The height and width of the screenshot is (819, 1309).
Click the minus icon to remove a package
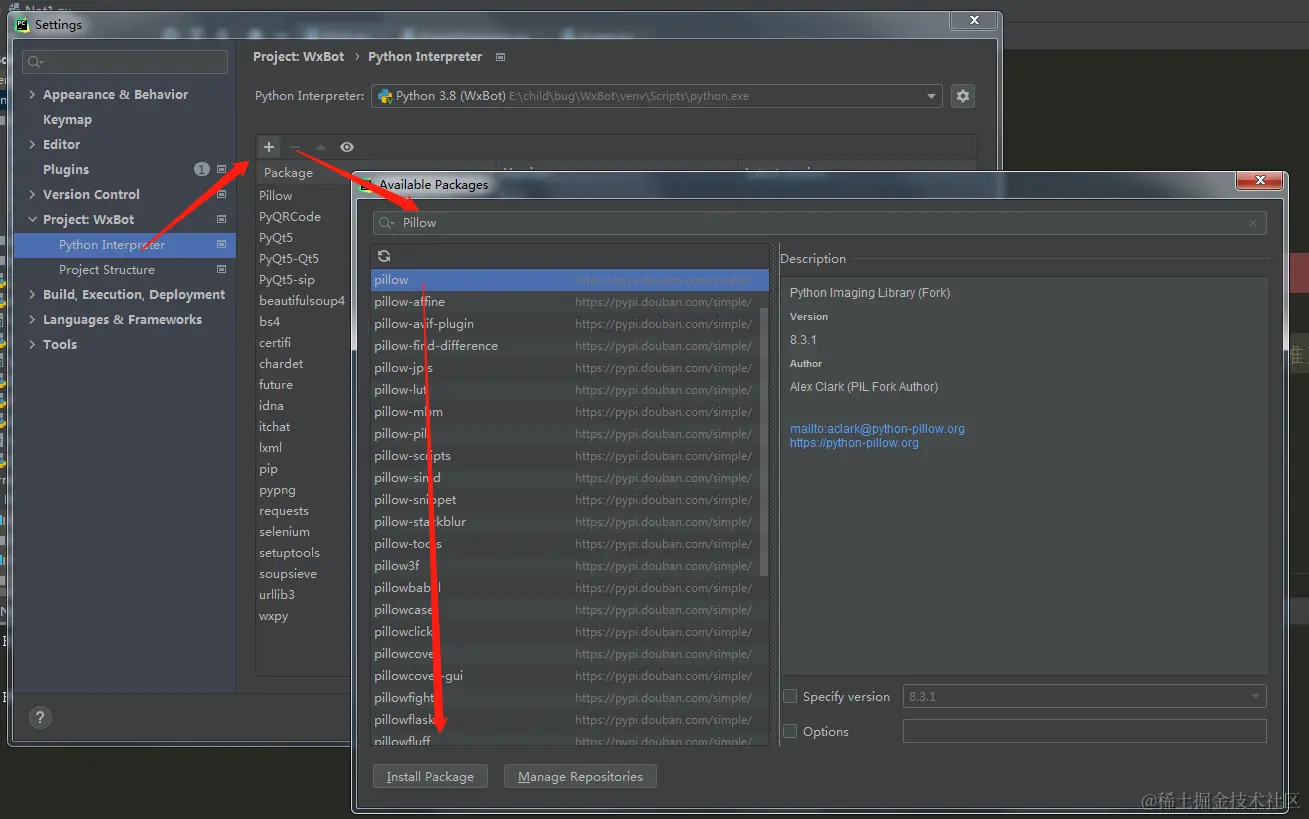click(295, 147)
